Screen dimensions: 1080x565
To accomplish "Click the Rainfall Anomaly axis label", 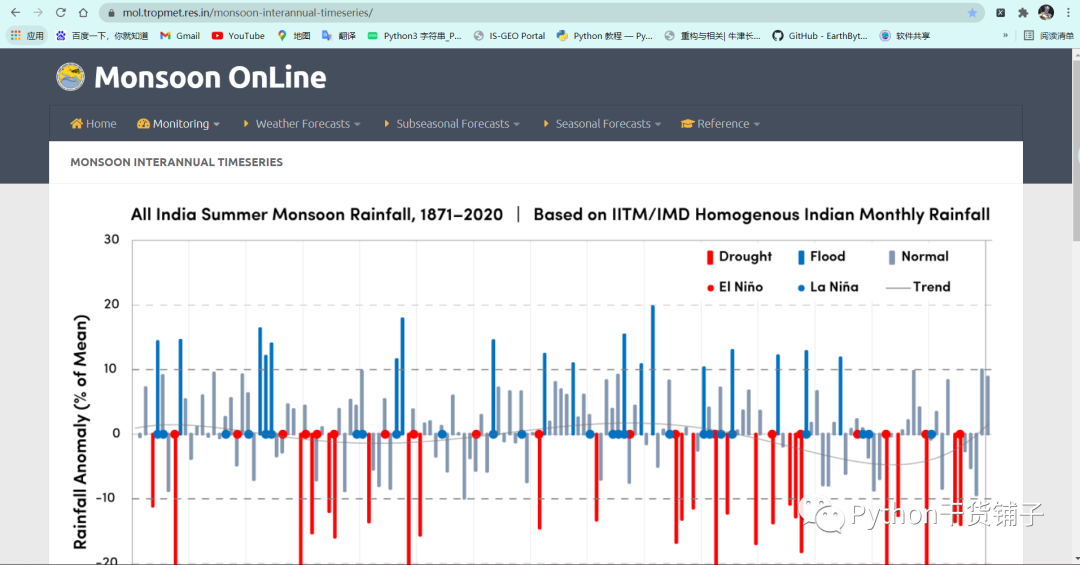I will click(81, 431).
